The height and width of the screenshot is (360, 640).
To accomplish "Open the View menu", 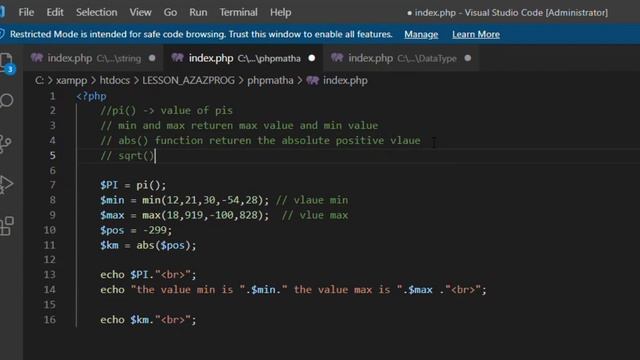I will [140, 12].
